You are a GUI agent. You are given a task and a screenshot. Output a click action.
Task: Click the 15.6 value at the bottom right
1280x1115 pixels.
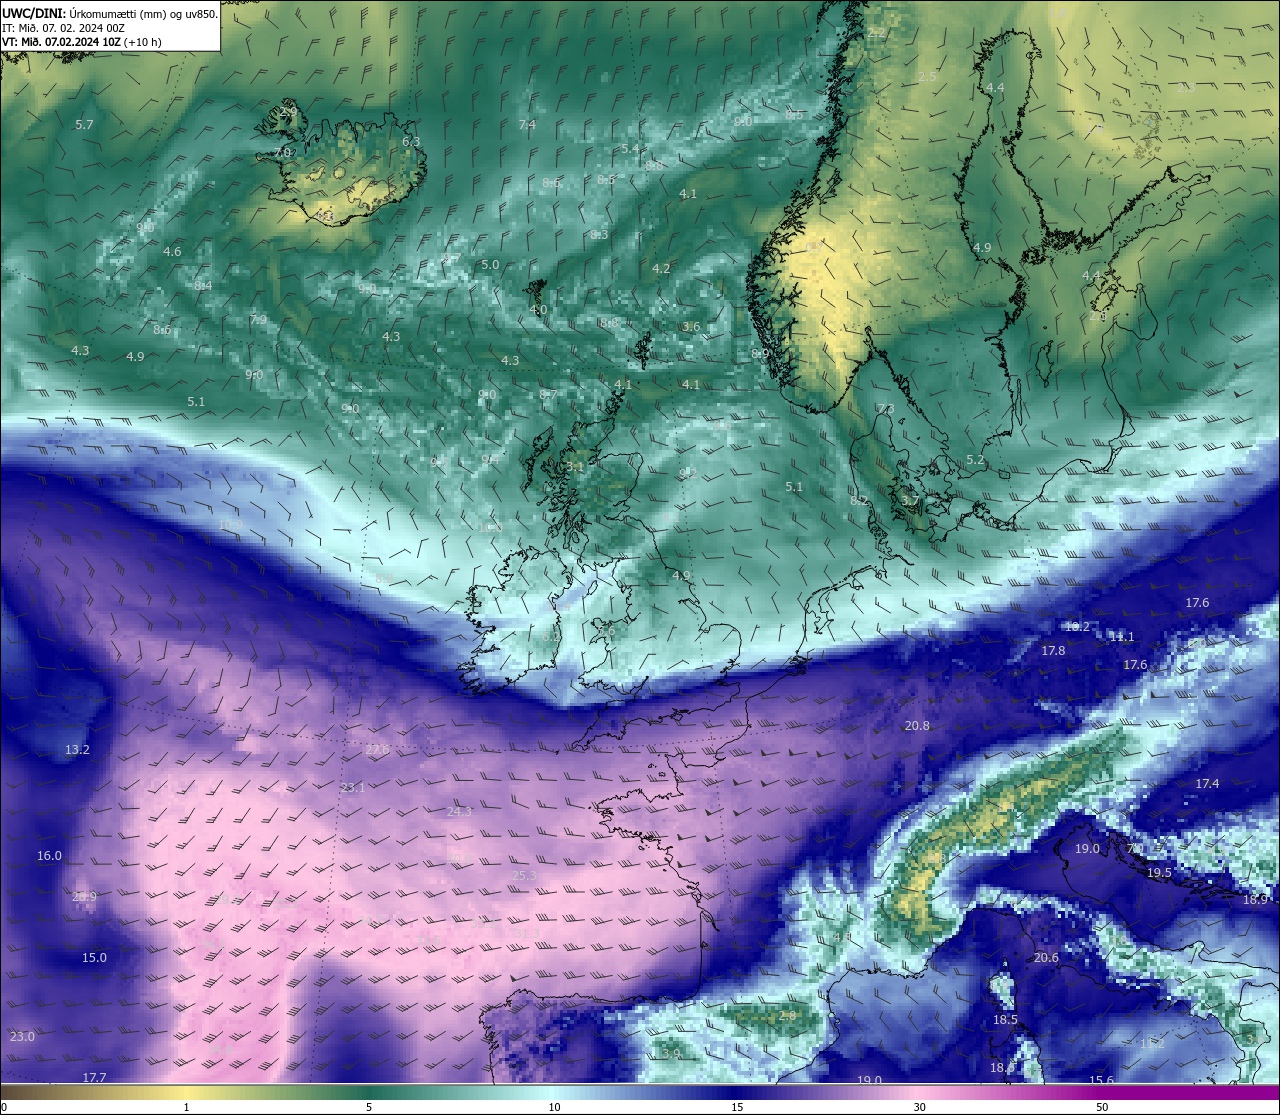(1101, 1081)
